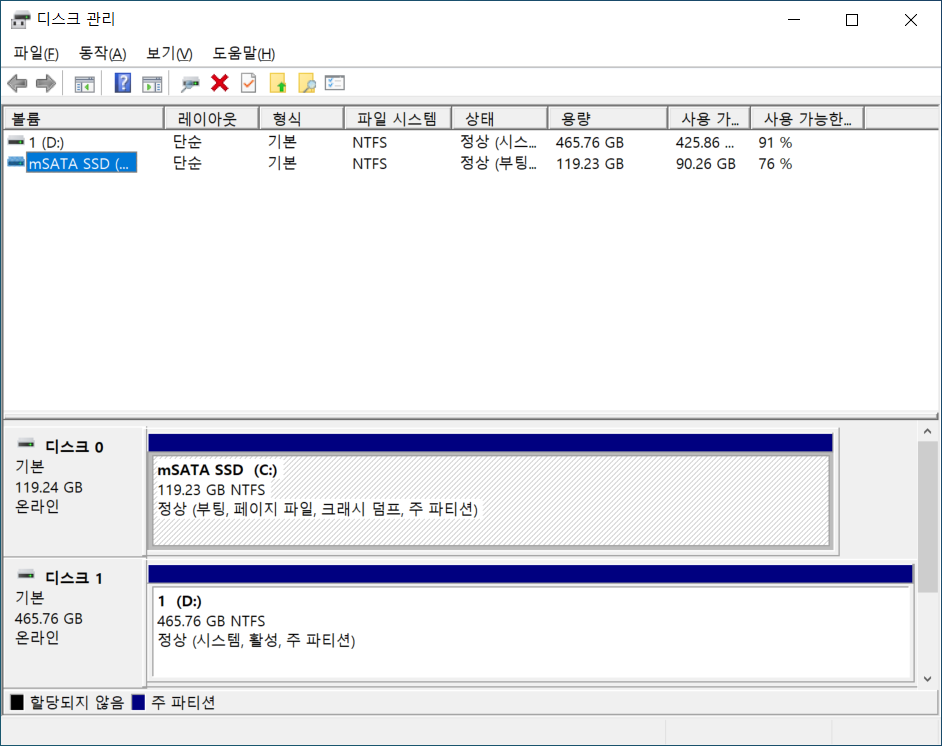Open the 도움말(H) menu
This screenshot has height=746, width=942.
click(244, 53)
